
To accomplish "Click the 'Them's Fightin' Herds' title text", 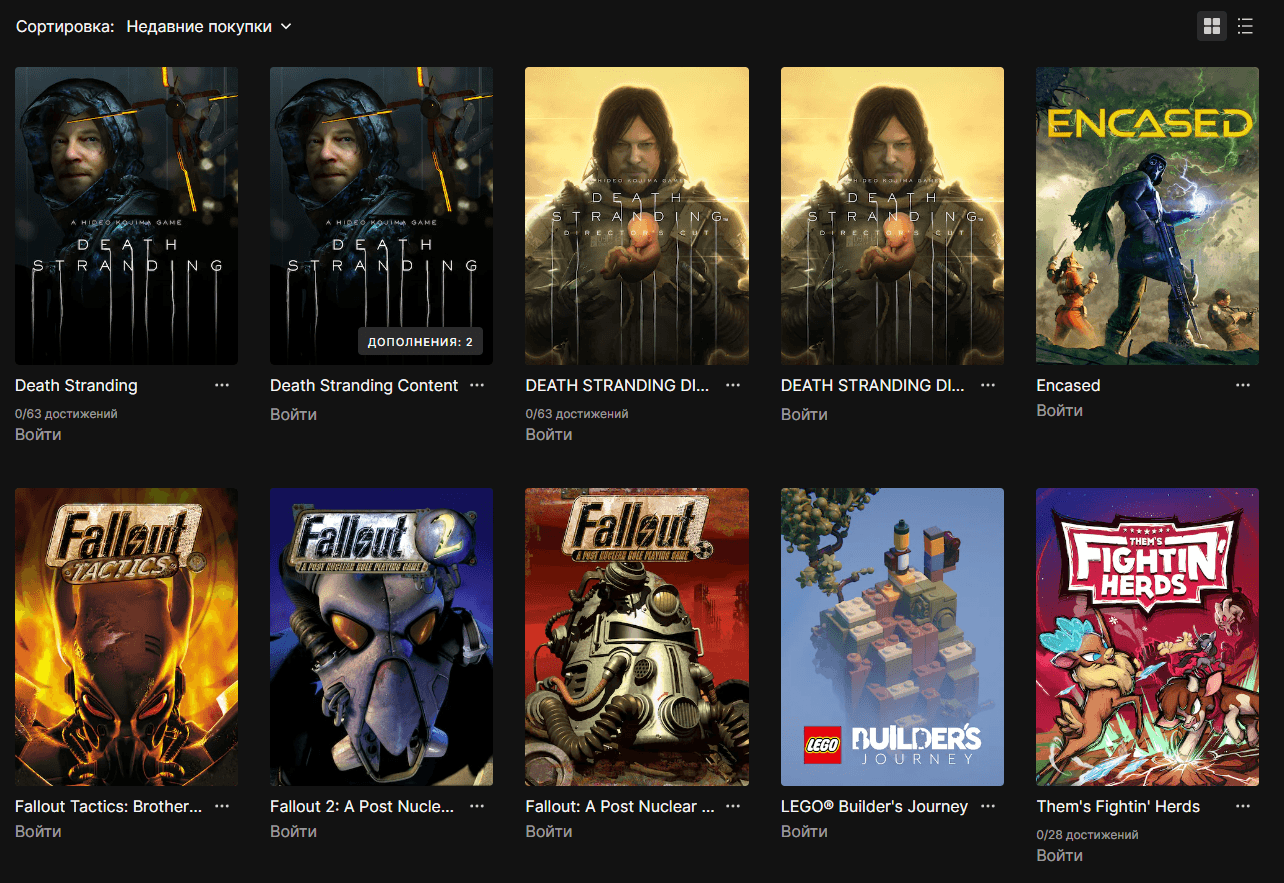I will [1118, 807].
